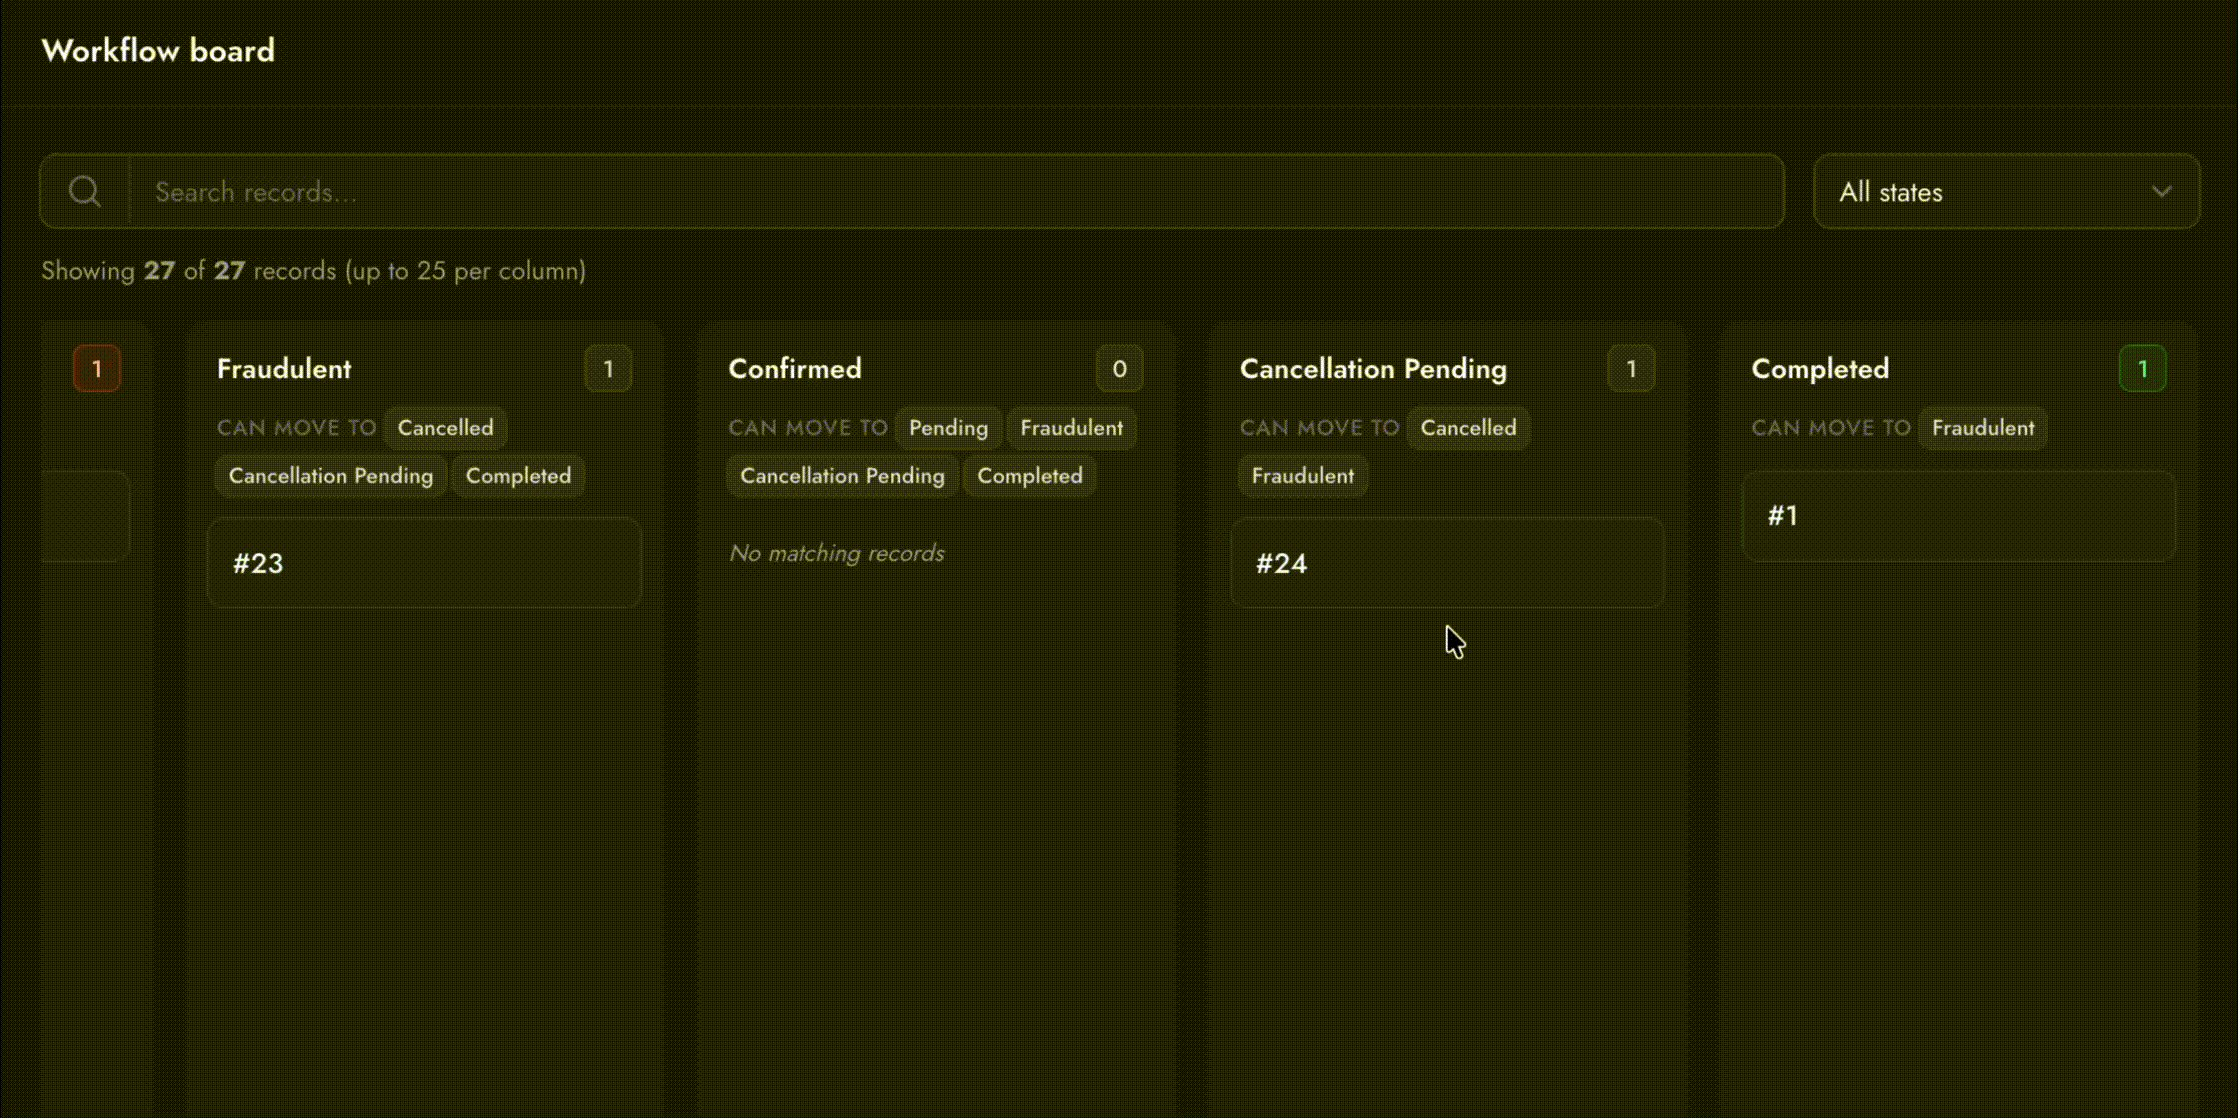Click the Fraudulent column count badge
2238x1118 pixels.
point(608,369)
